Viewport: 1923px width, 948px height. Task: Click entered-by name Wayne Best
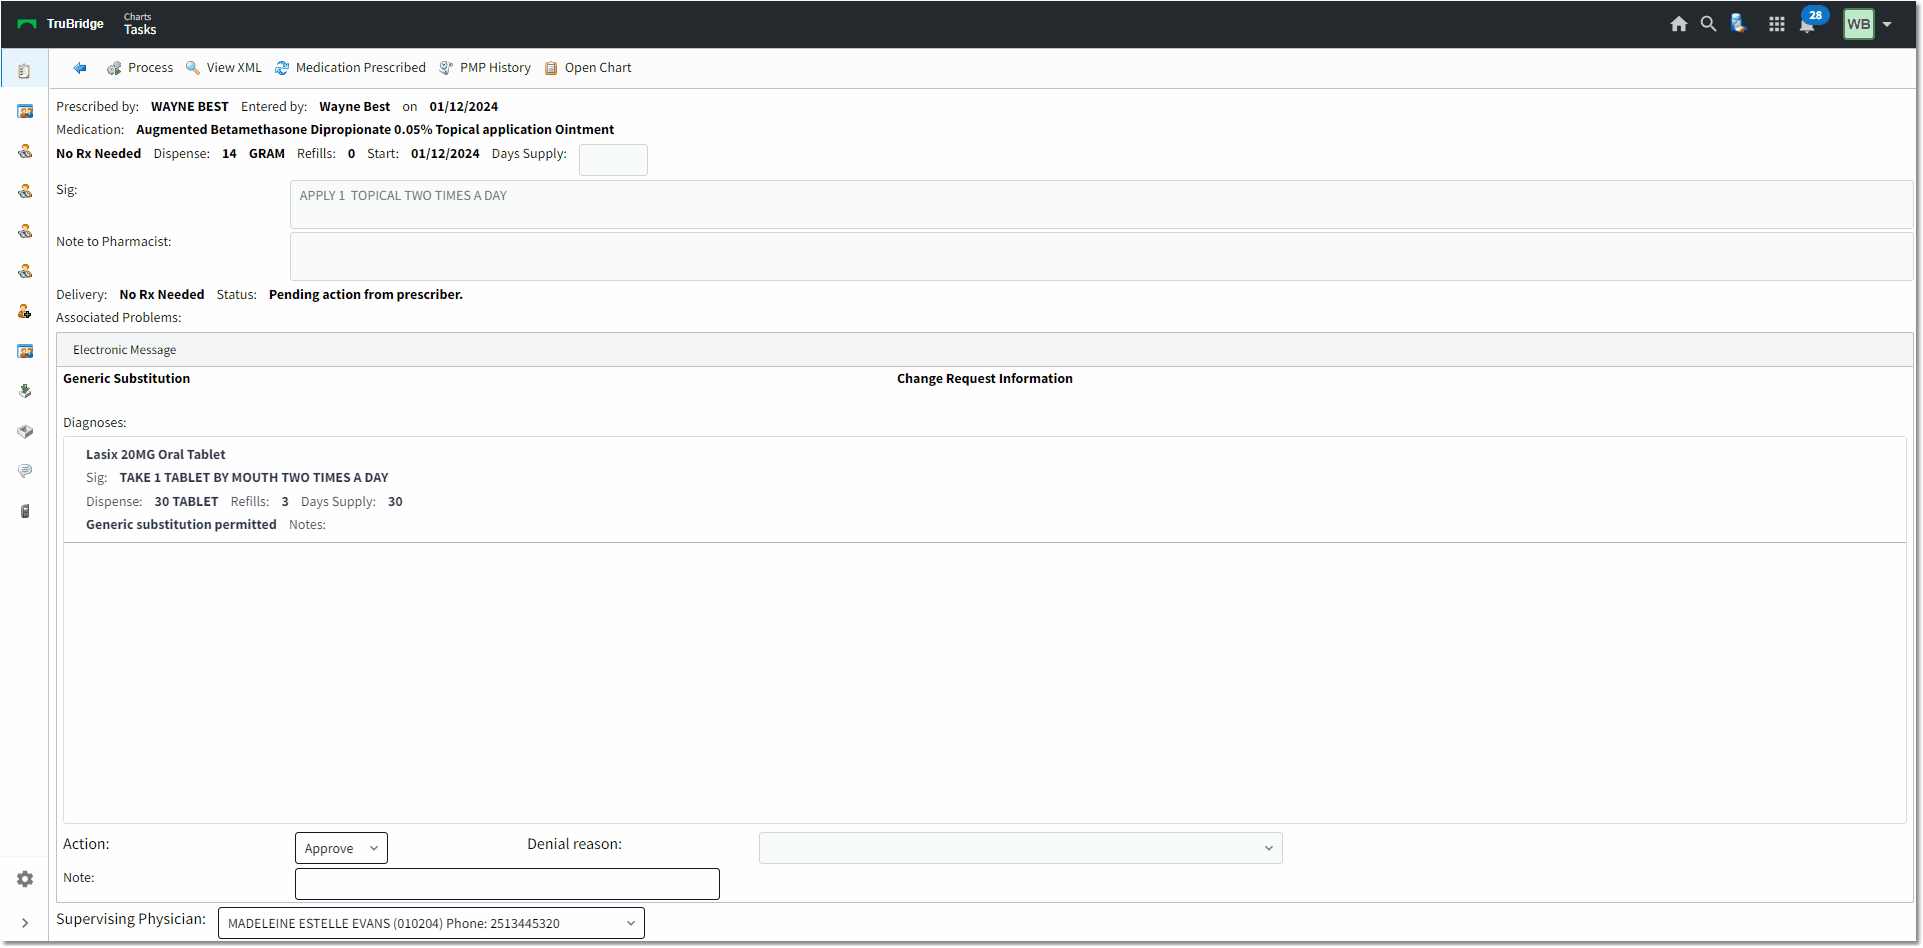(355, 107)
